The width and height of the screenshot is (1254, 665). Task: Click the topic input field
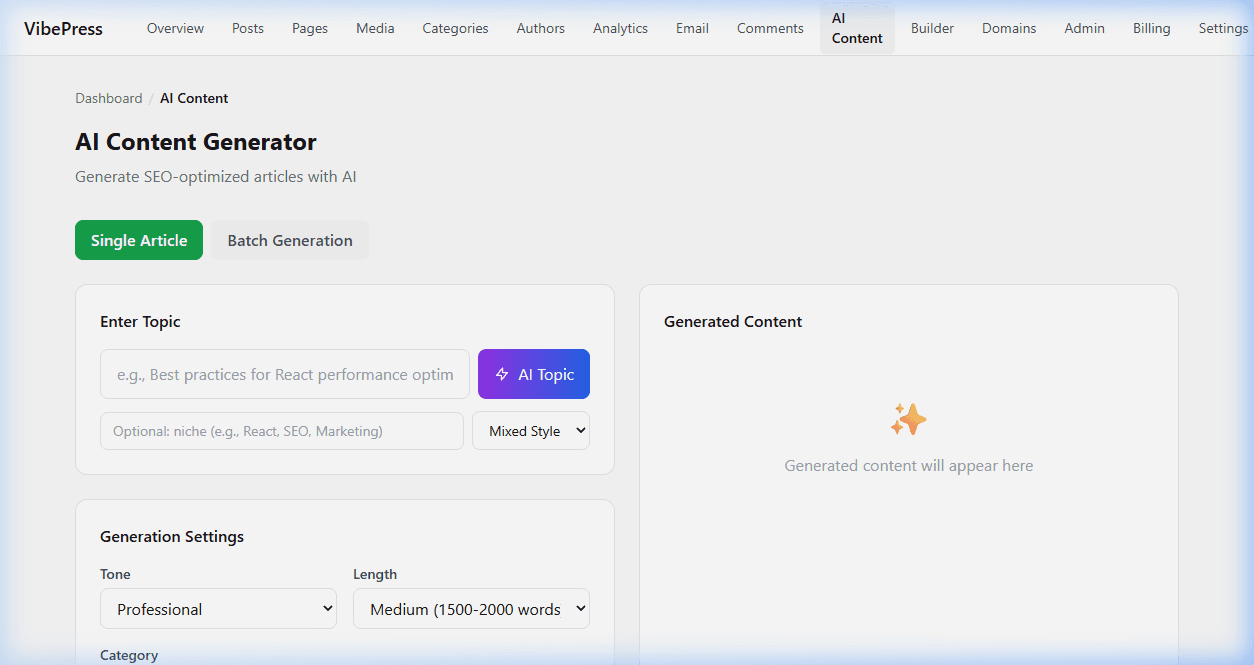(x=284, y=374)
